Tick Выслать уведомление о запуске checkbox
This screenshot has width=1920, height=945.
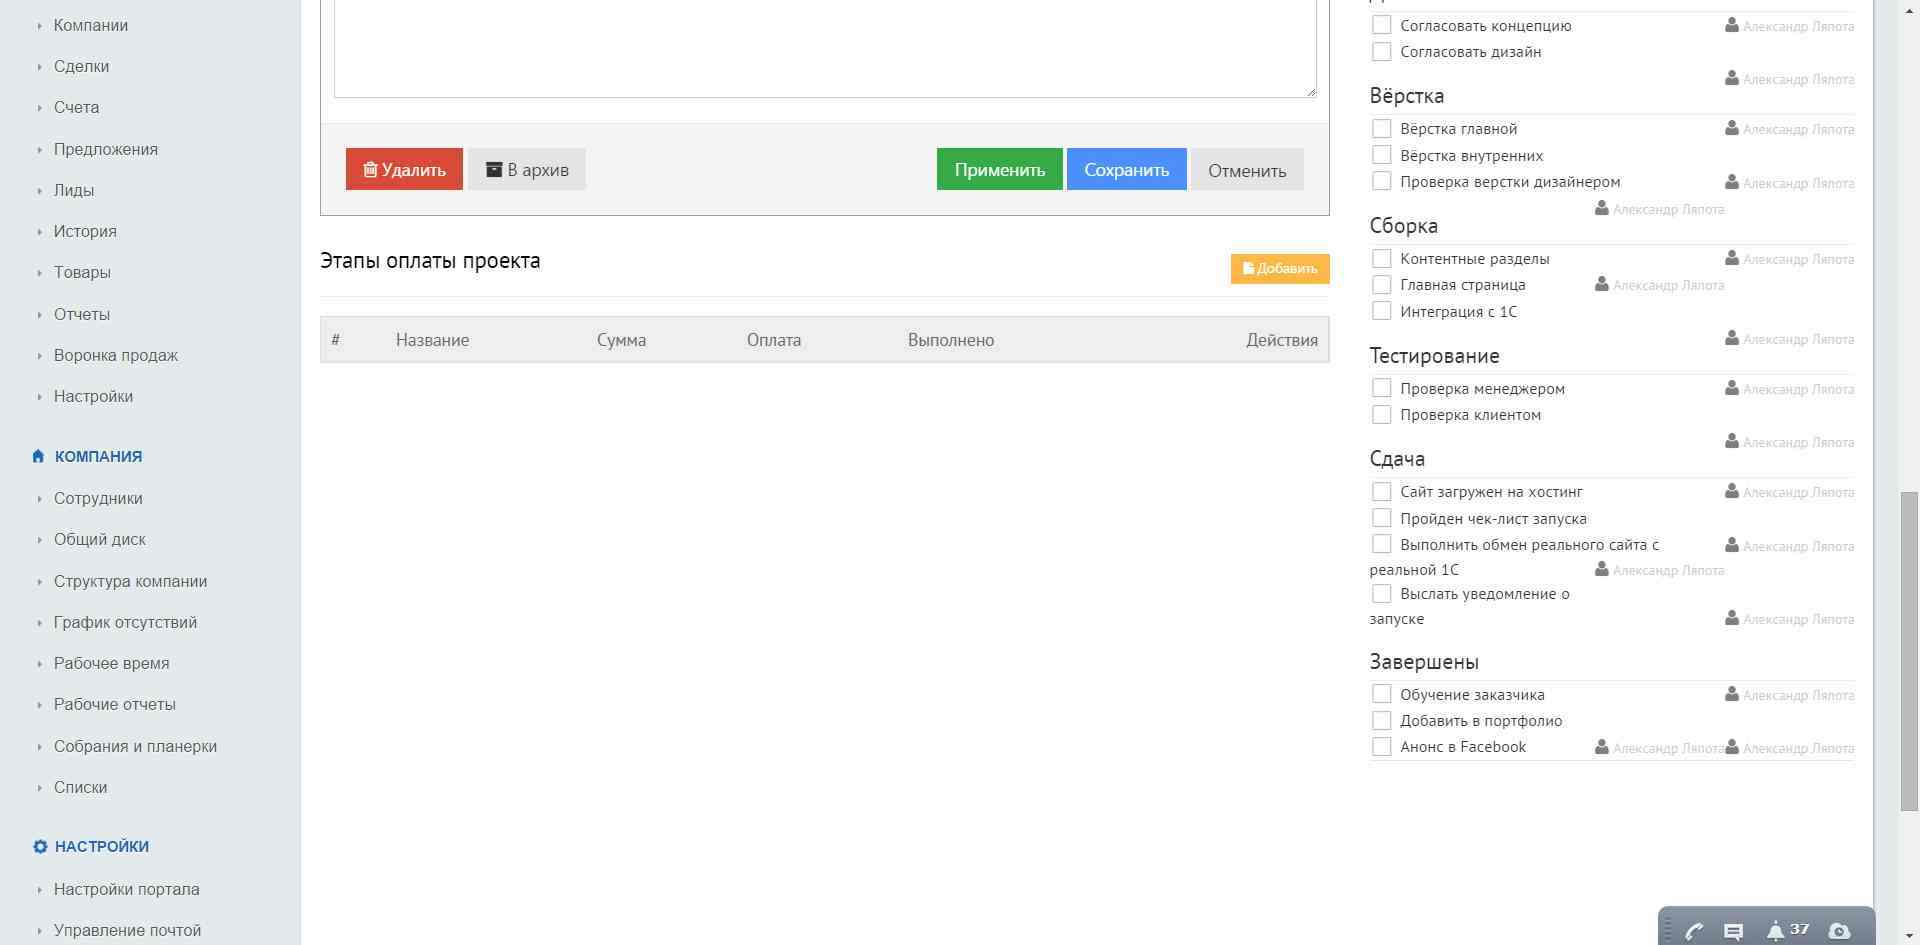point(1381,594)
